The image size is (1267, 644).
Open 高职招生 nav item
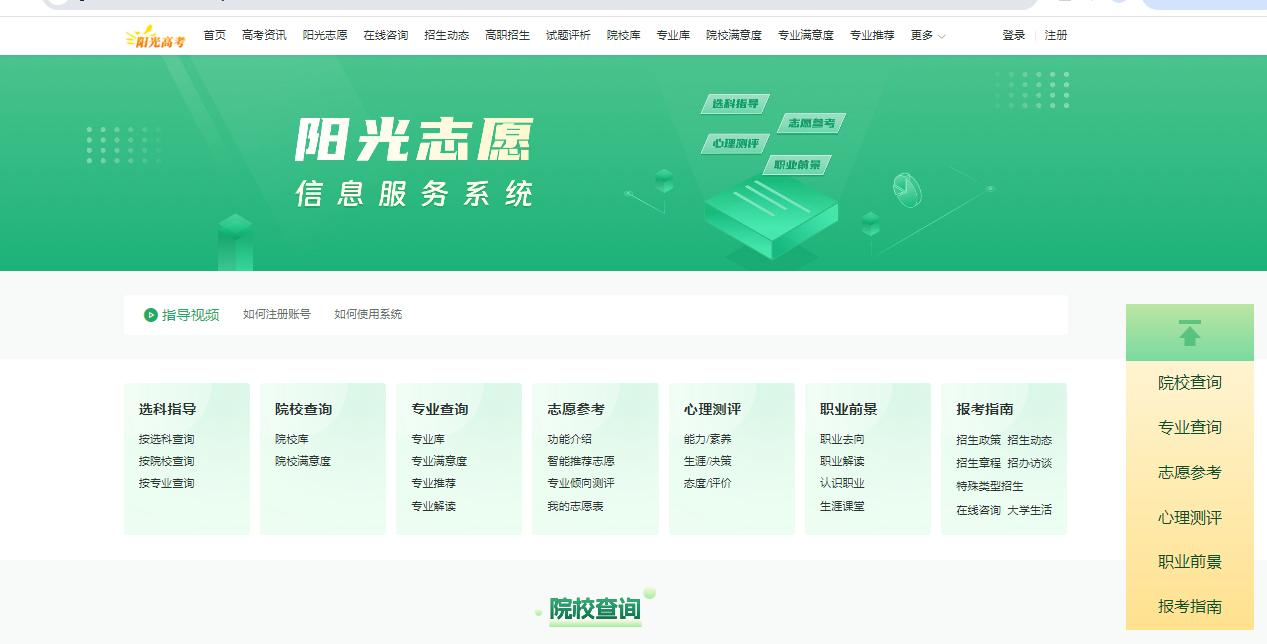(507, 35)
